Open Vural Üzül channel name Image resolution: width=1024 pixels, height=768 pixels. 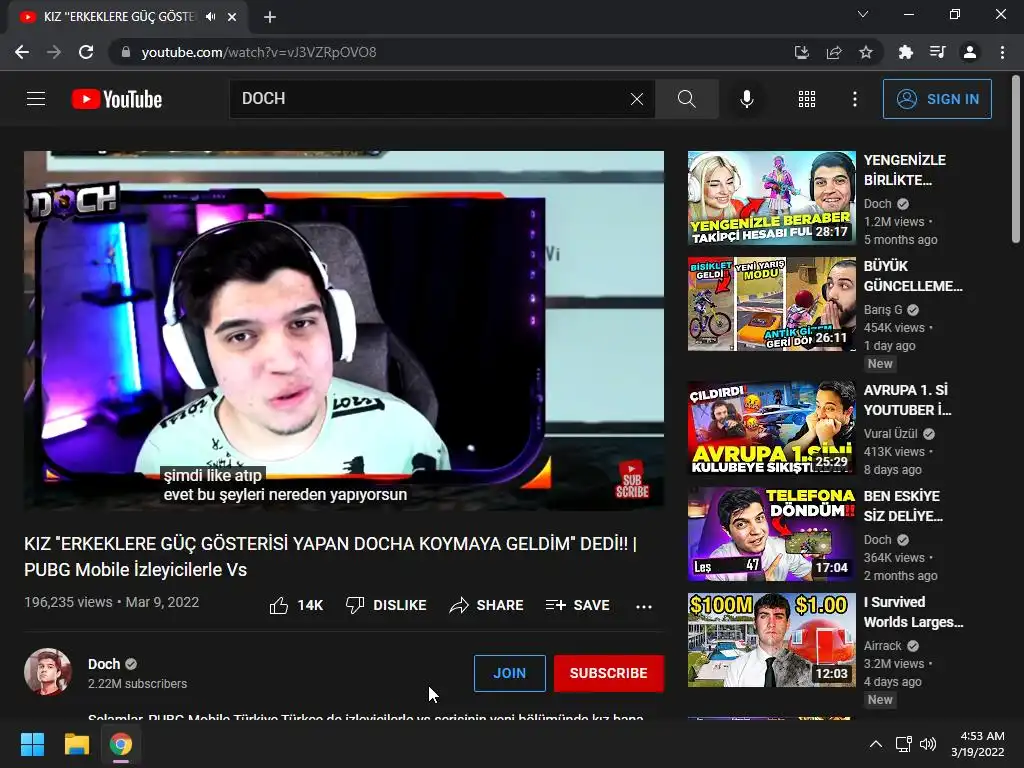click(x=891, y=434)
